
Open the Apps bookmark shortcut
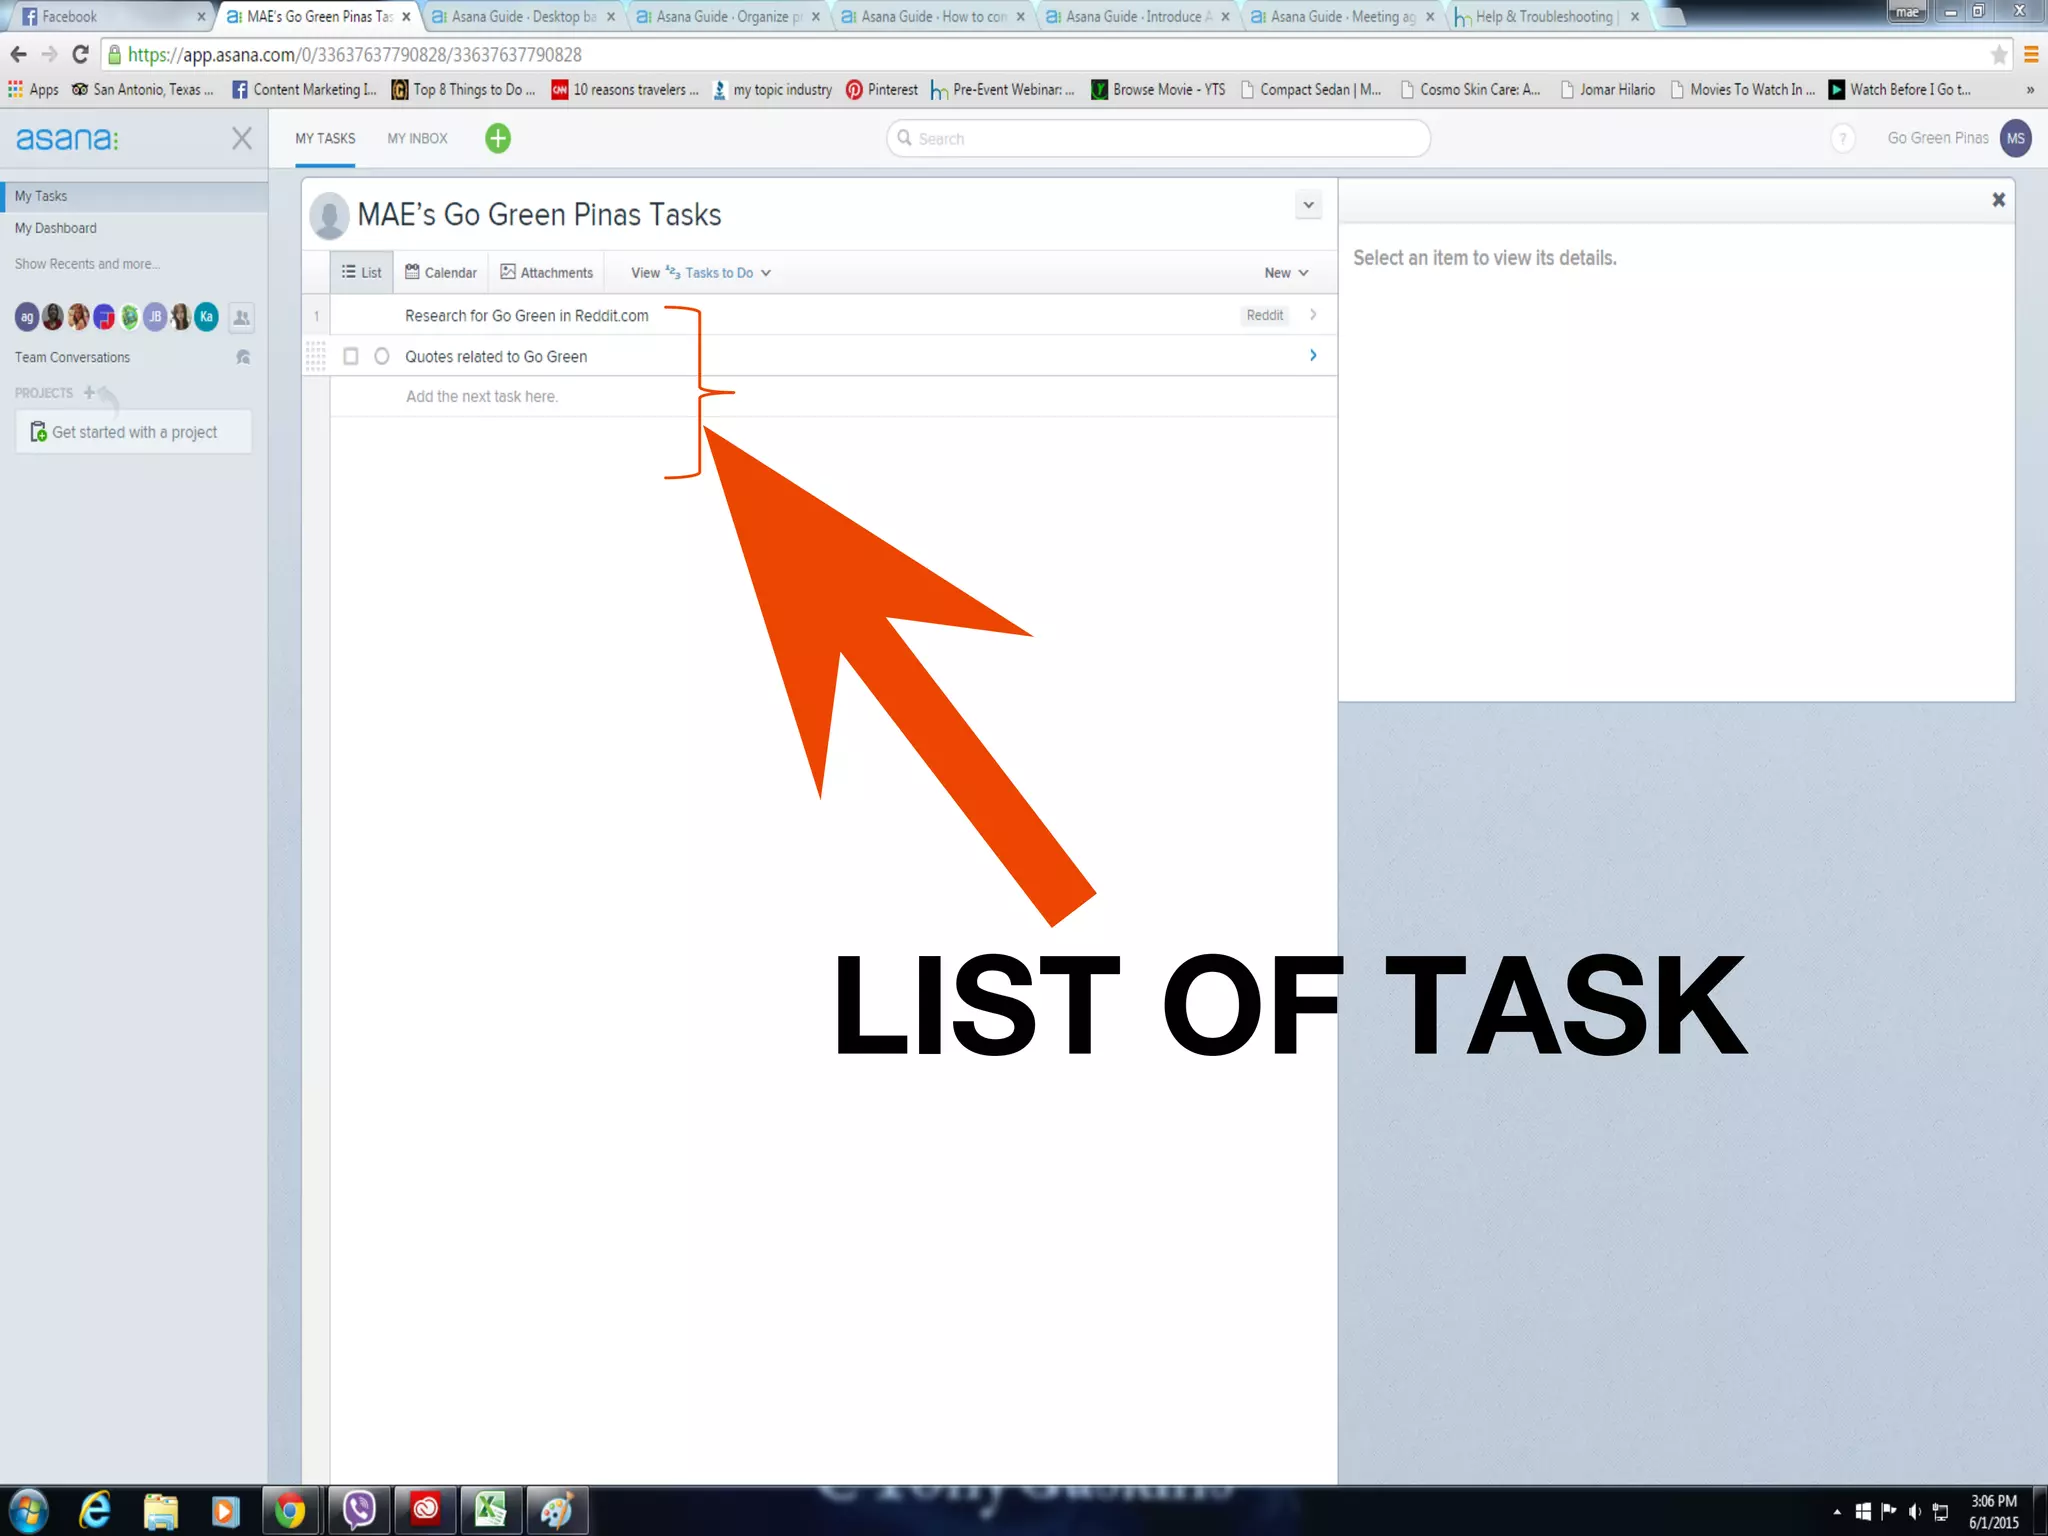34,90
